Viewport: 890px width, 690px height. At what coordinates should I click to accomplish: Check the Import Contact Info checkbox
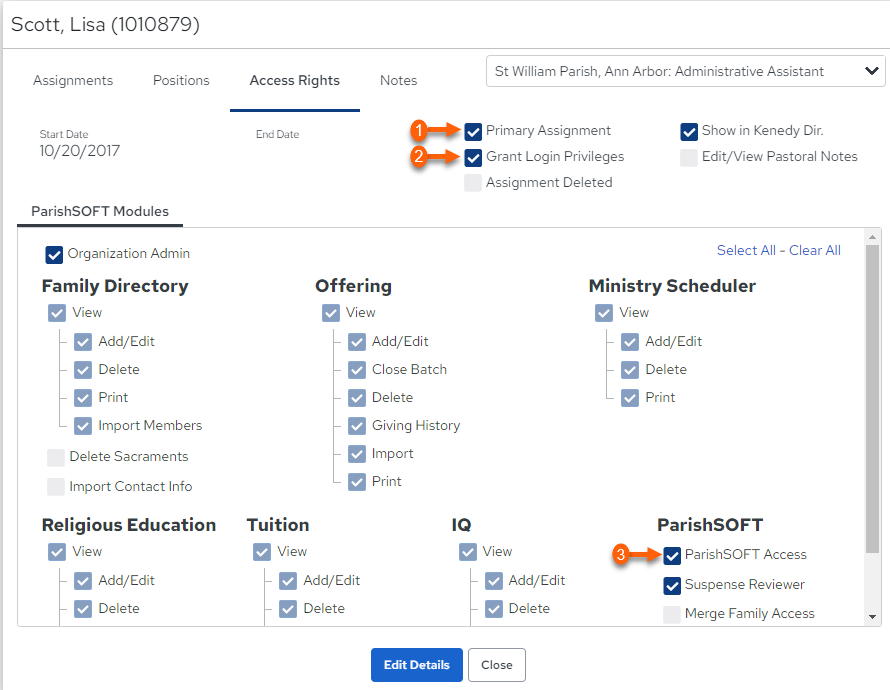tap(56, 487)
